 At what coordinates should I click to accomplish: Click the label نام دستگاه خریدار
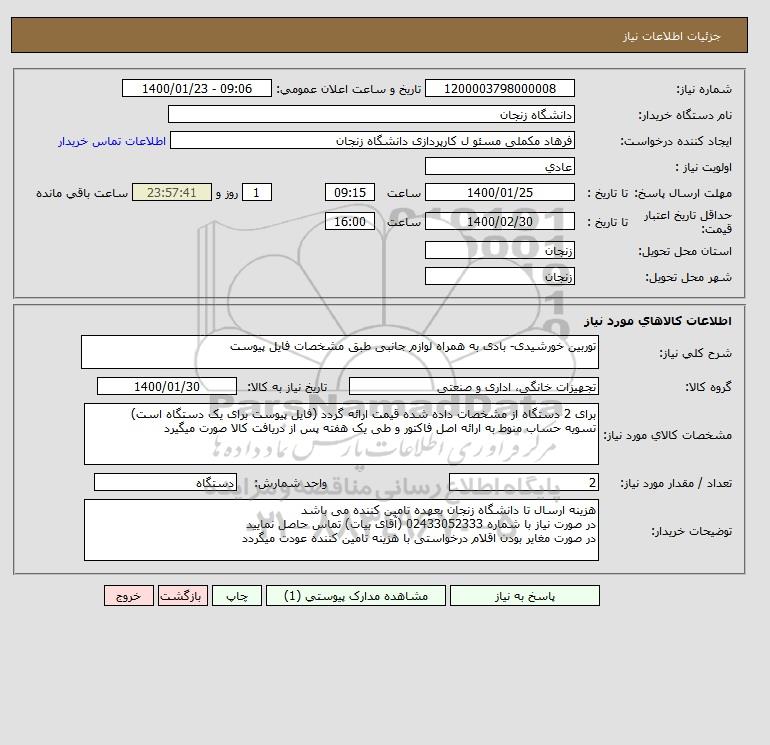[685, 115]
